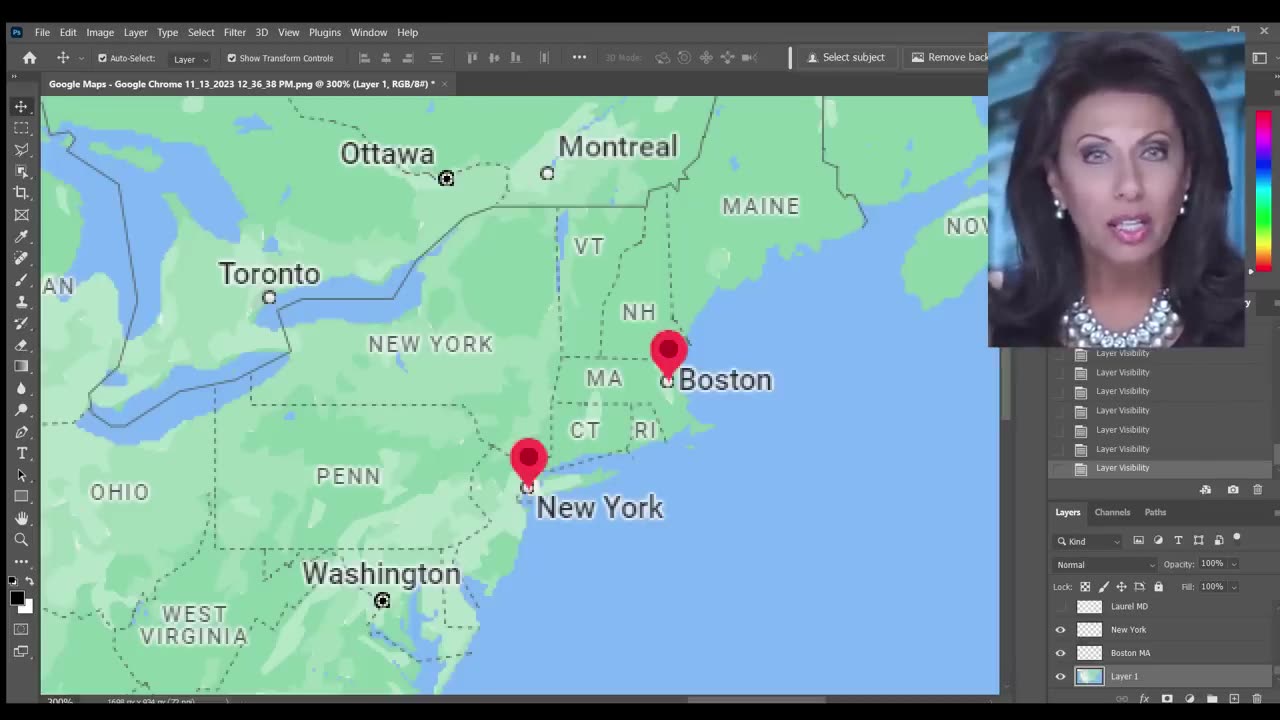Hide the New York layer
1280x720 pixels.
[x=1060, y=629]
